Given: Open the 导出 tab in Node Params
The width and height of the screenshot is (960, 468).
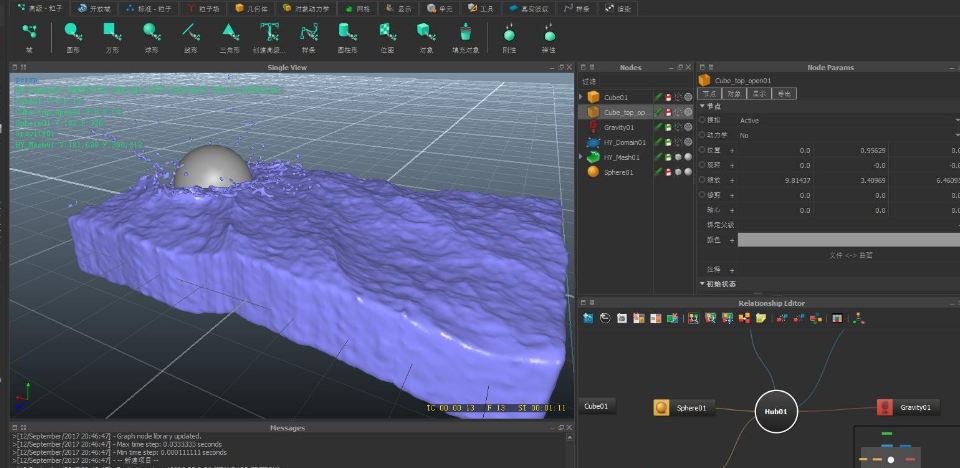Looking at the screenshot, I should click(x=784, y=94).
